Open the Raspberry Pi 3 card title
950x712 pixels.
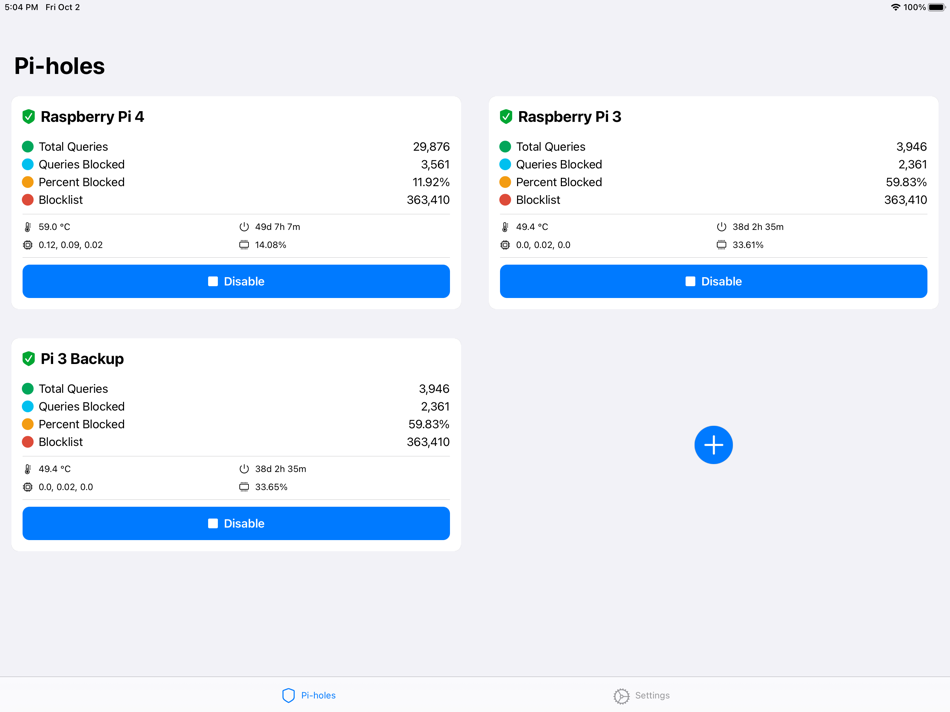(570, 116)
